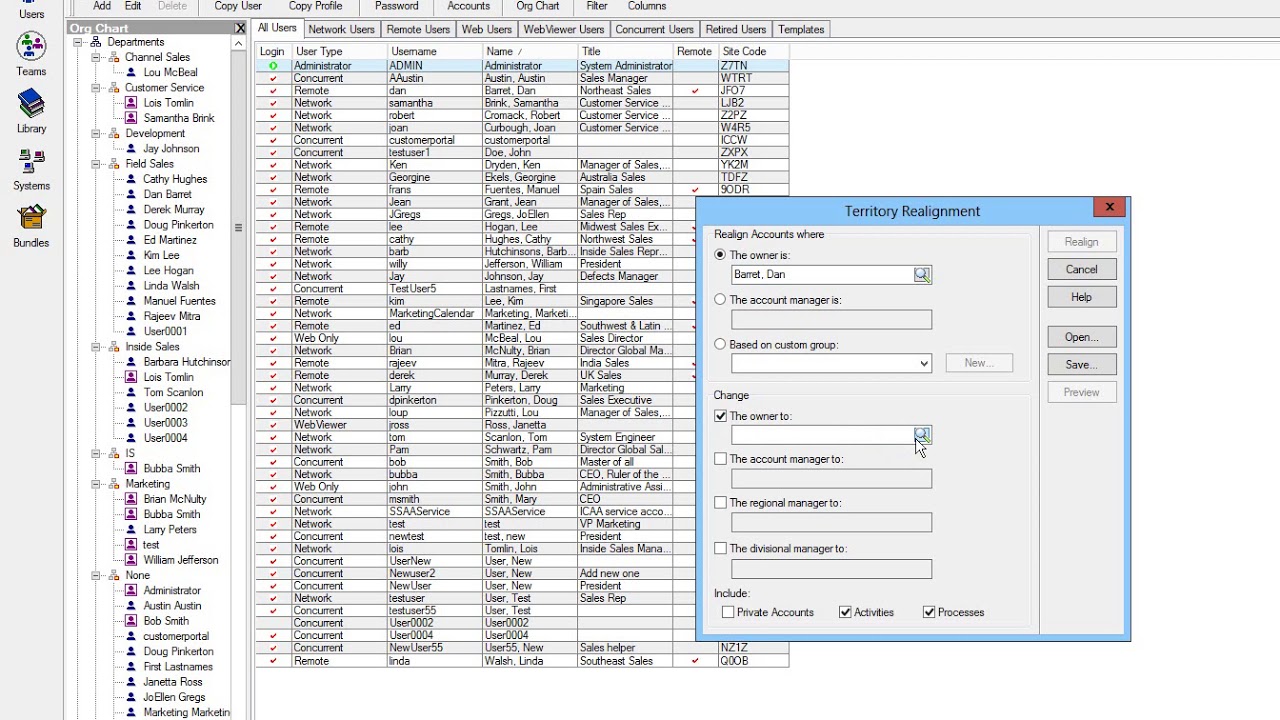Select 'Based on custom group' radio button
The height and width of the screenshot is (720, 1280).
point(720,344)
